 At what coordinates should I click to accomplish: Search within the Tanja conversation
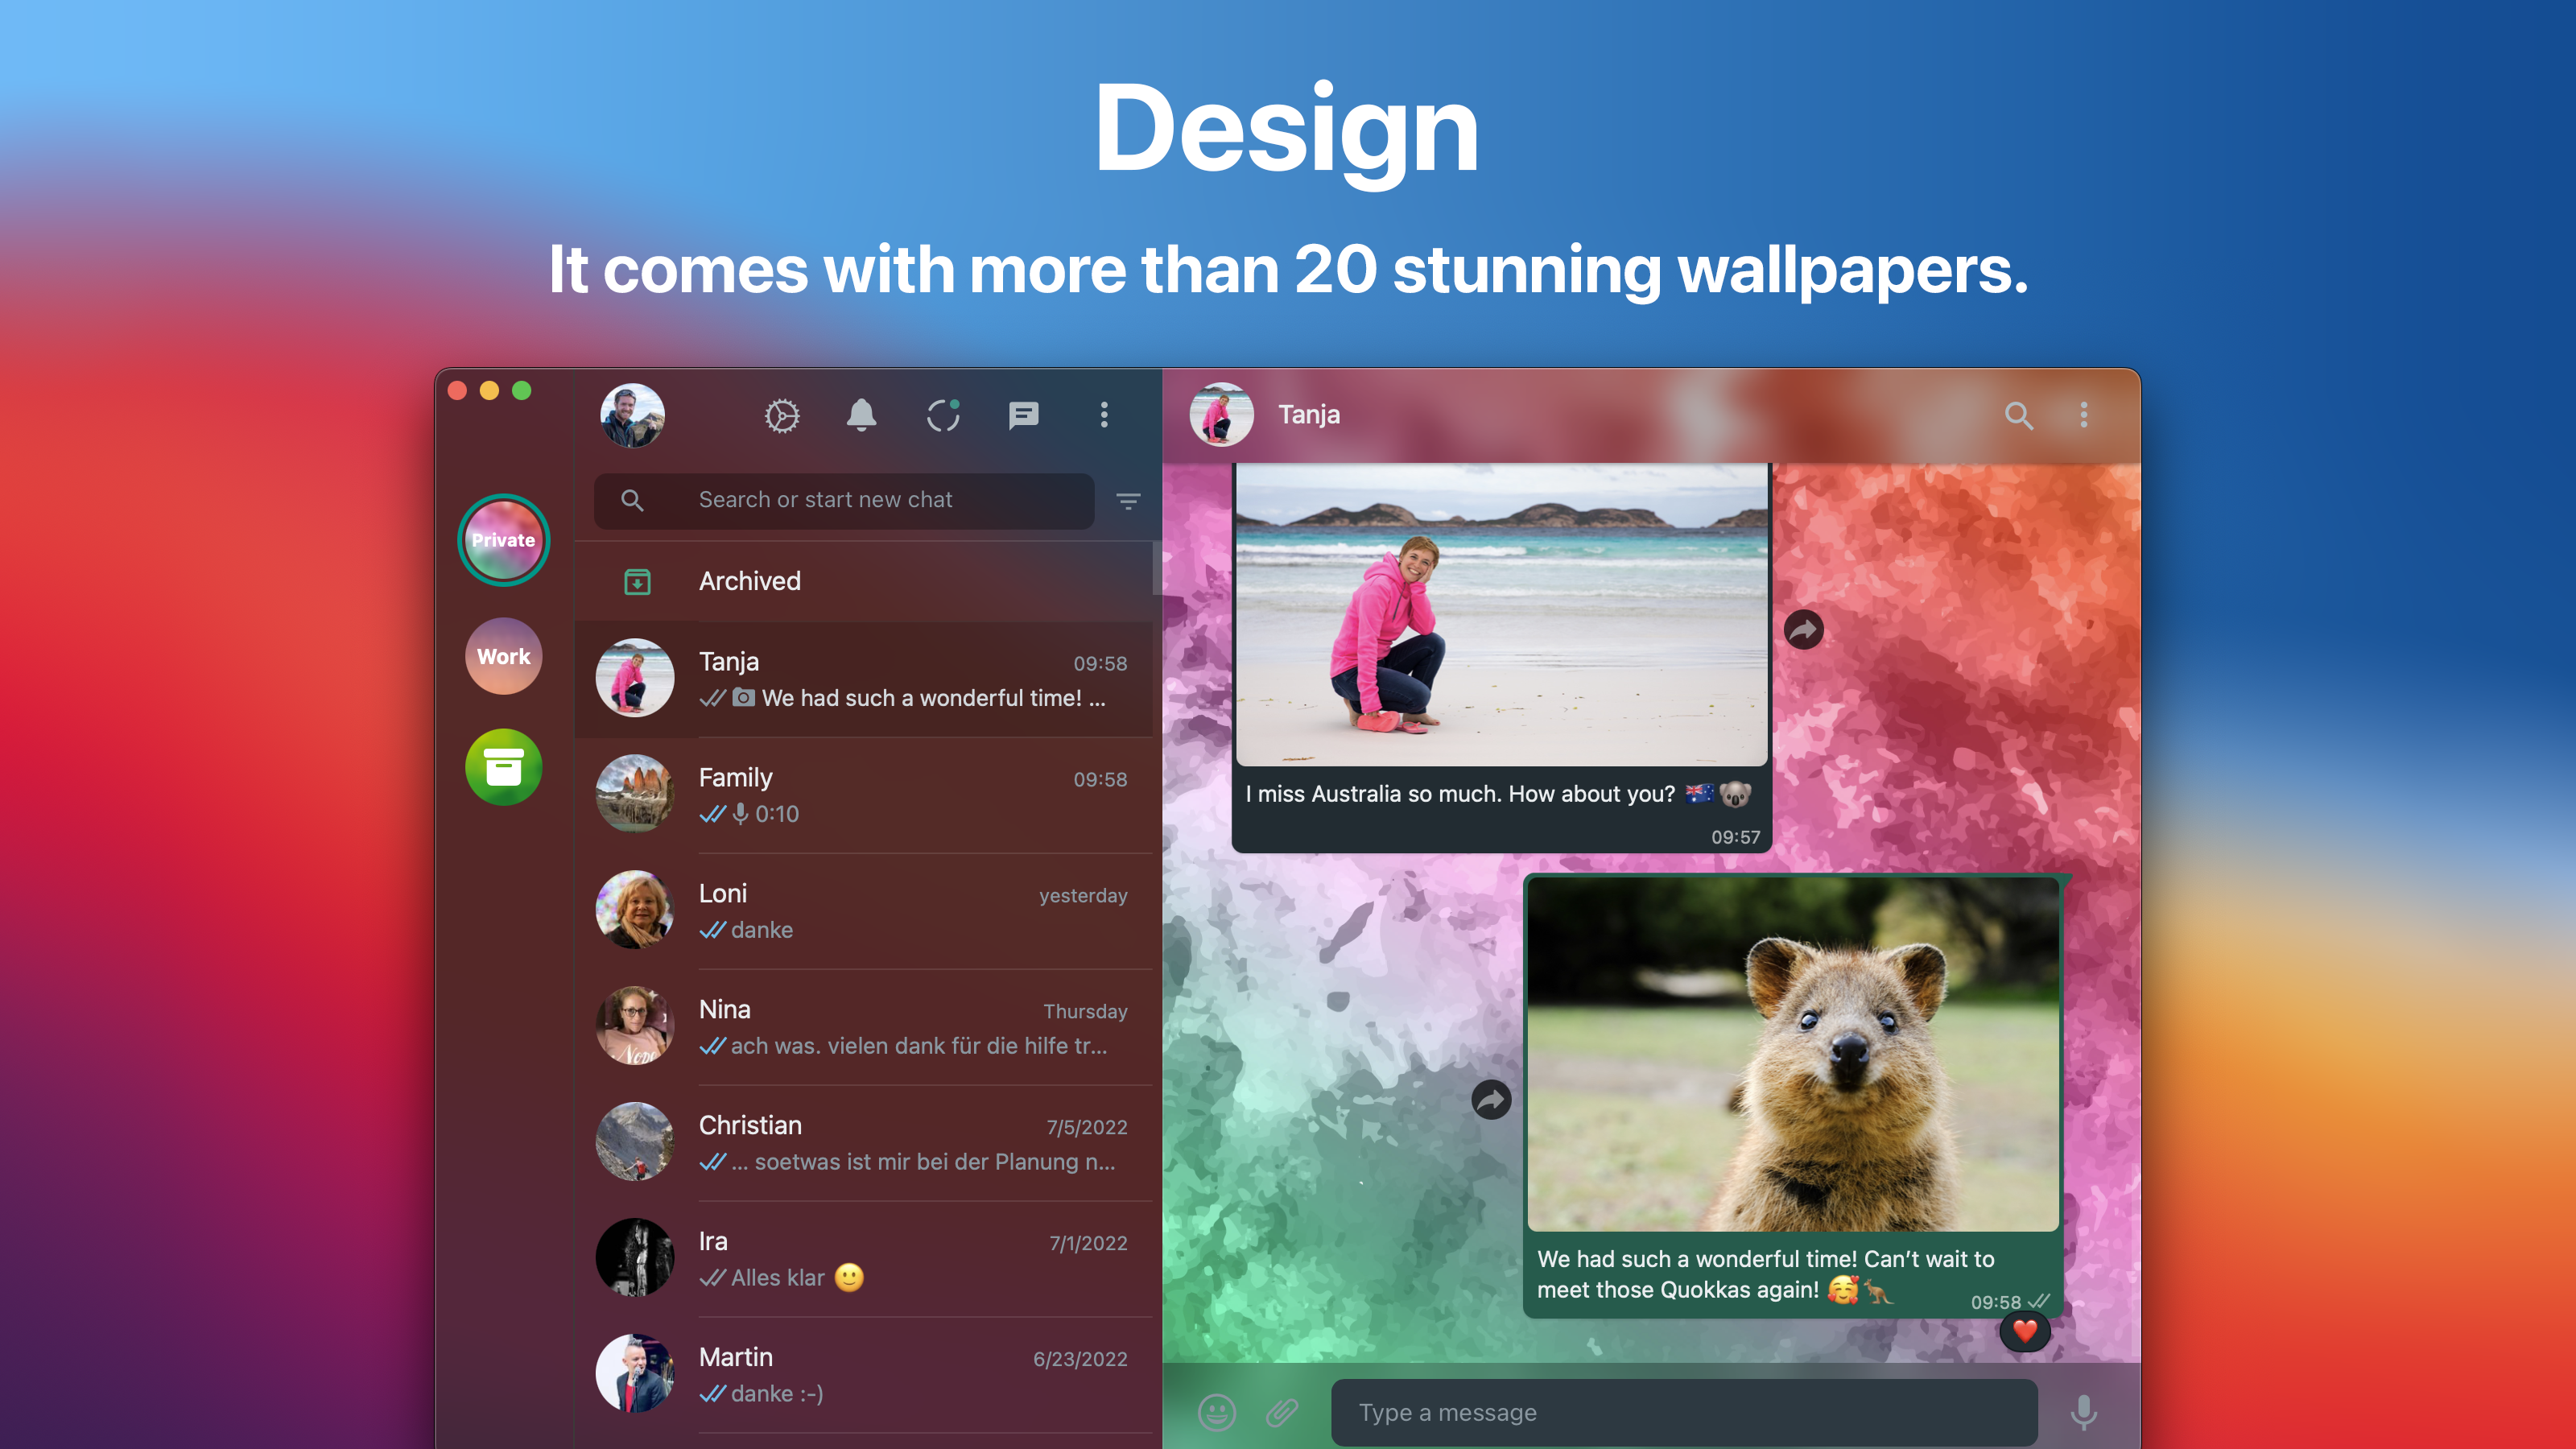[2018, 415]
